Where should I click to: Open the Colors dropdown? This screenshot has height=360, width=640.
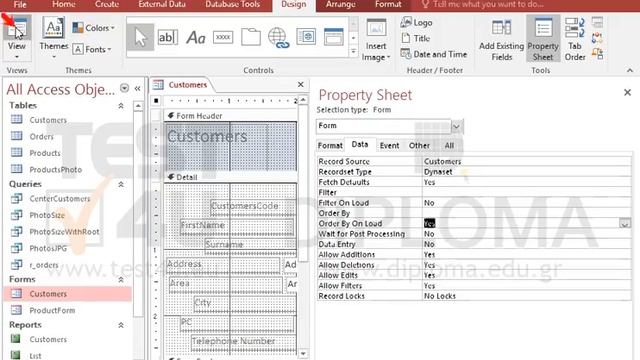93,28
